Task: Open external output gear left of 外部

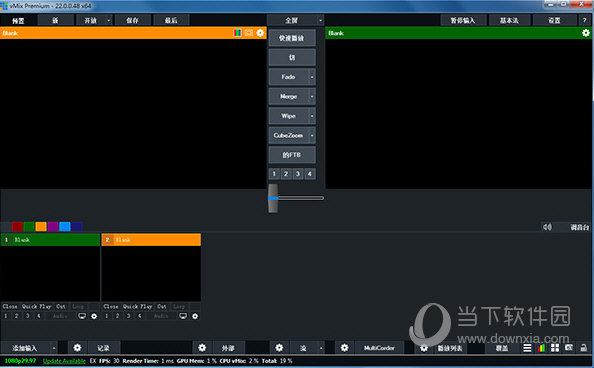Action: click(202, 348)
